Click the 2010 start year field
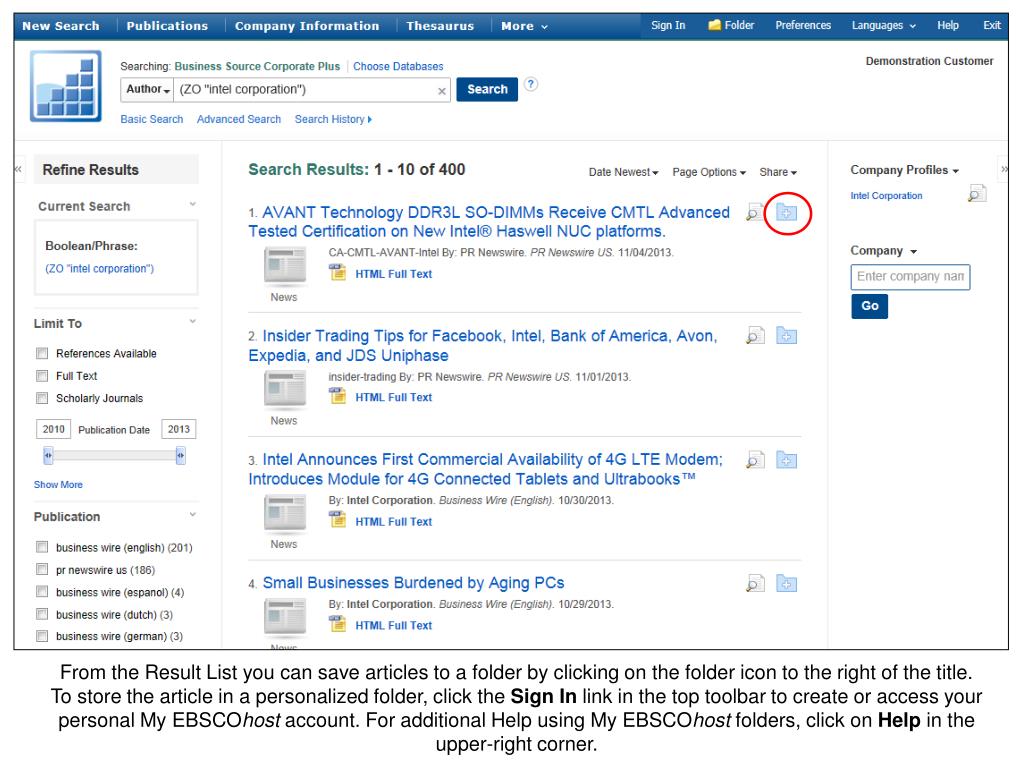 click(x=53, y=429)
